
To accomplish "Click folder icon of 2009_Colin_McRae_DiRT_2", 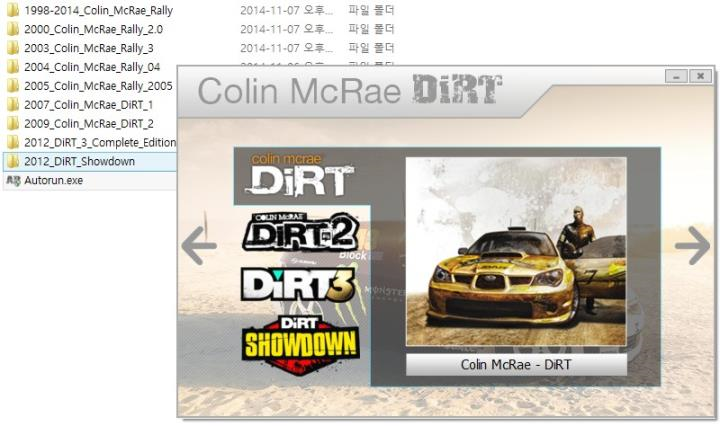I will [x=13, y=123].
